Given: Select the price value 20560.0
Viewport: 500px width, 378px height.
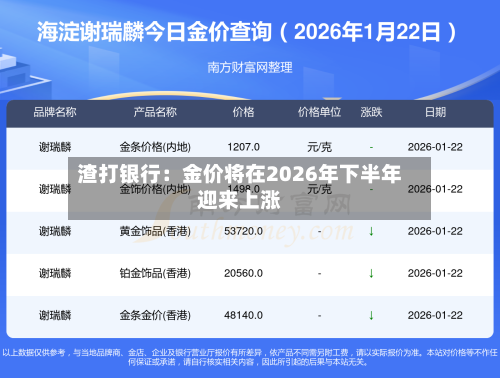Looking at the screenshot, I should [243, 273].
